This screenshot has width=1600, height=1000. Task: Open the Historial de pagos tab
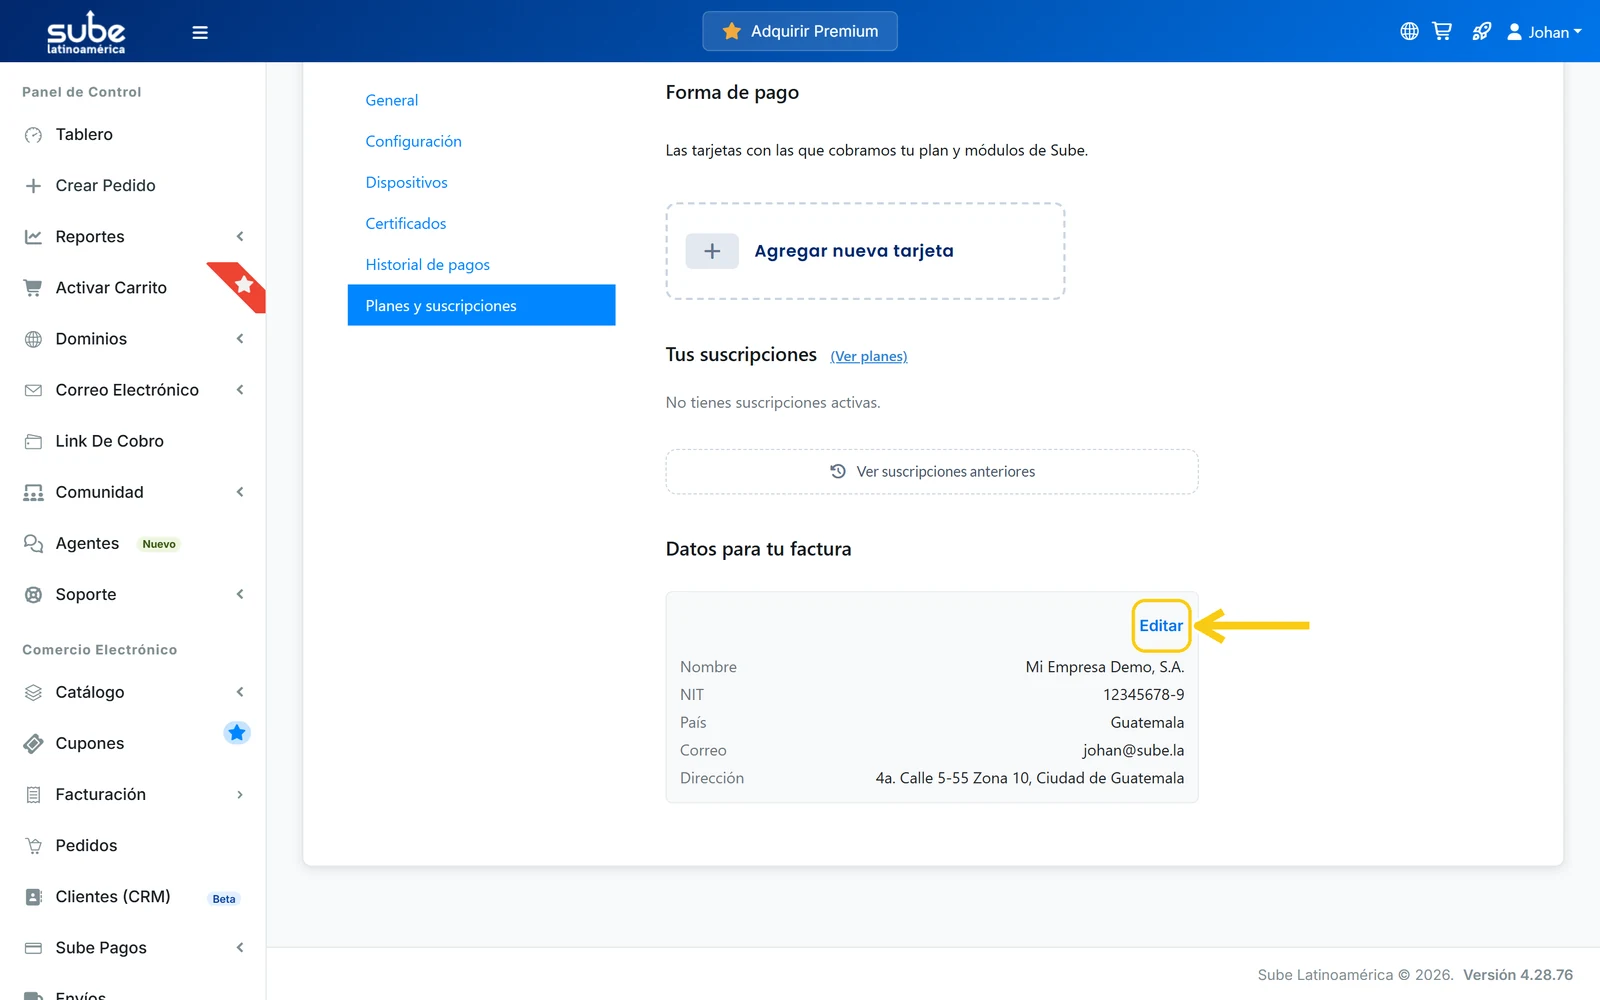(428, 264)
